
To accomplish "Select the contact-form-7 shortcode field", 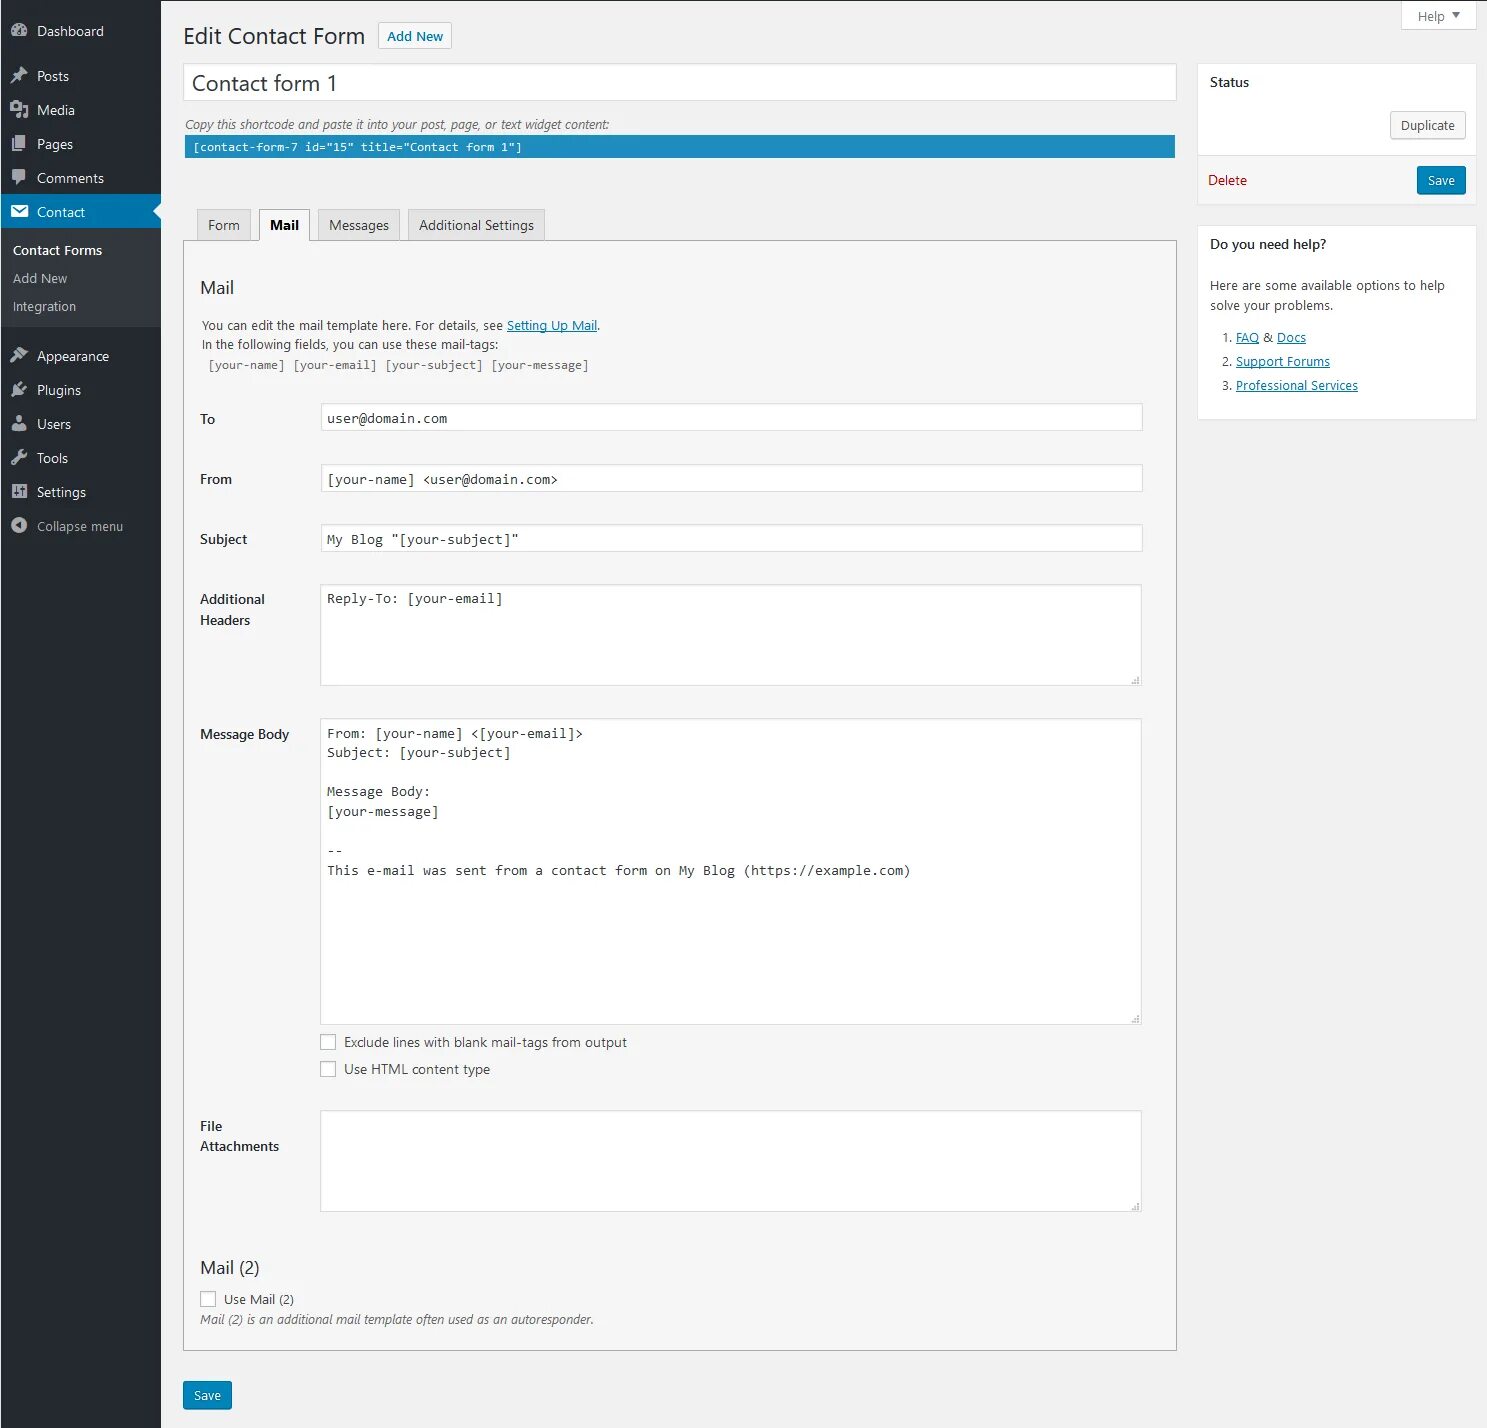I will [x=680, y=147].
